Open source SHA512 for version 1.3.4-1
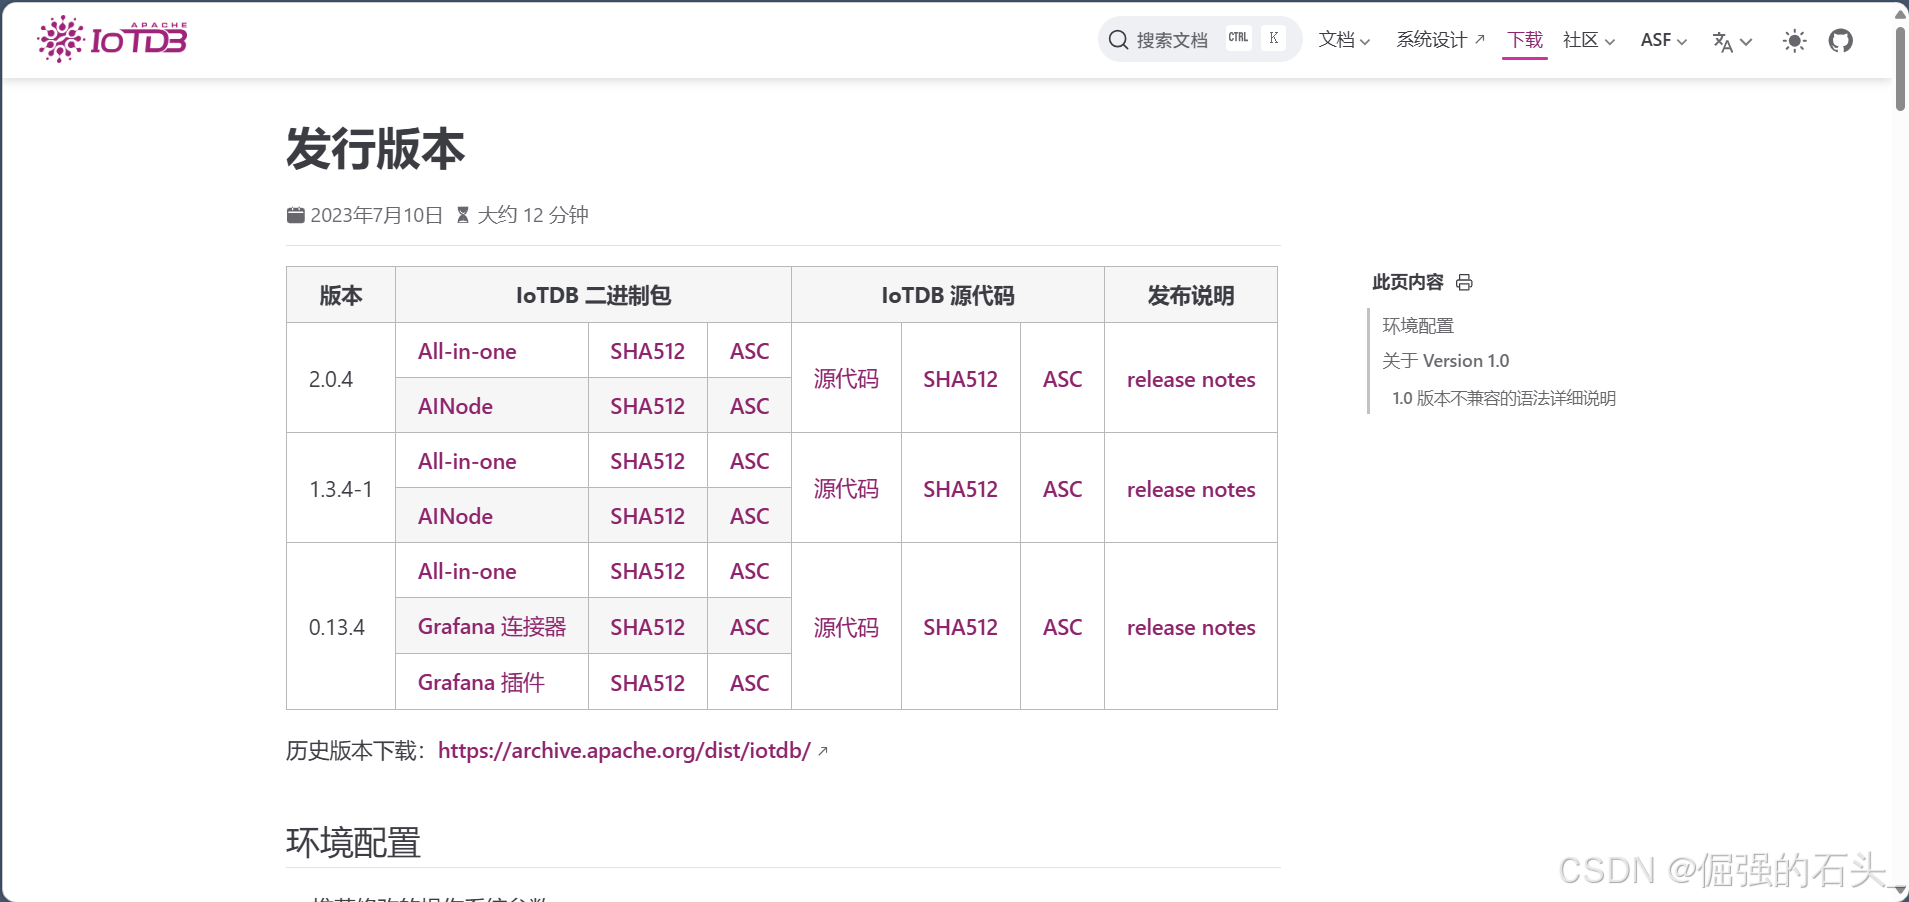Image resolution: width=1909 pixels, height=902 pixels. (960, 489)
